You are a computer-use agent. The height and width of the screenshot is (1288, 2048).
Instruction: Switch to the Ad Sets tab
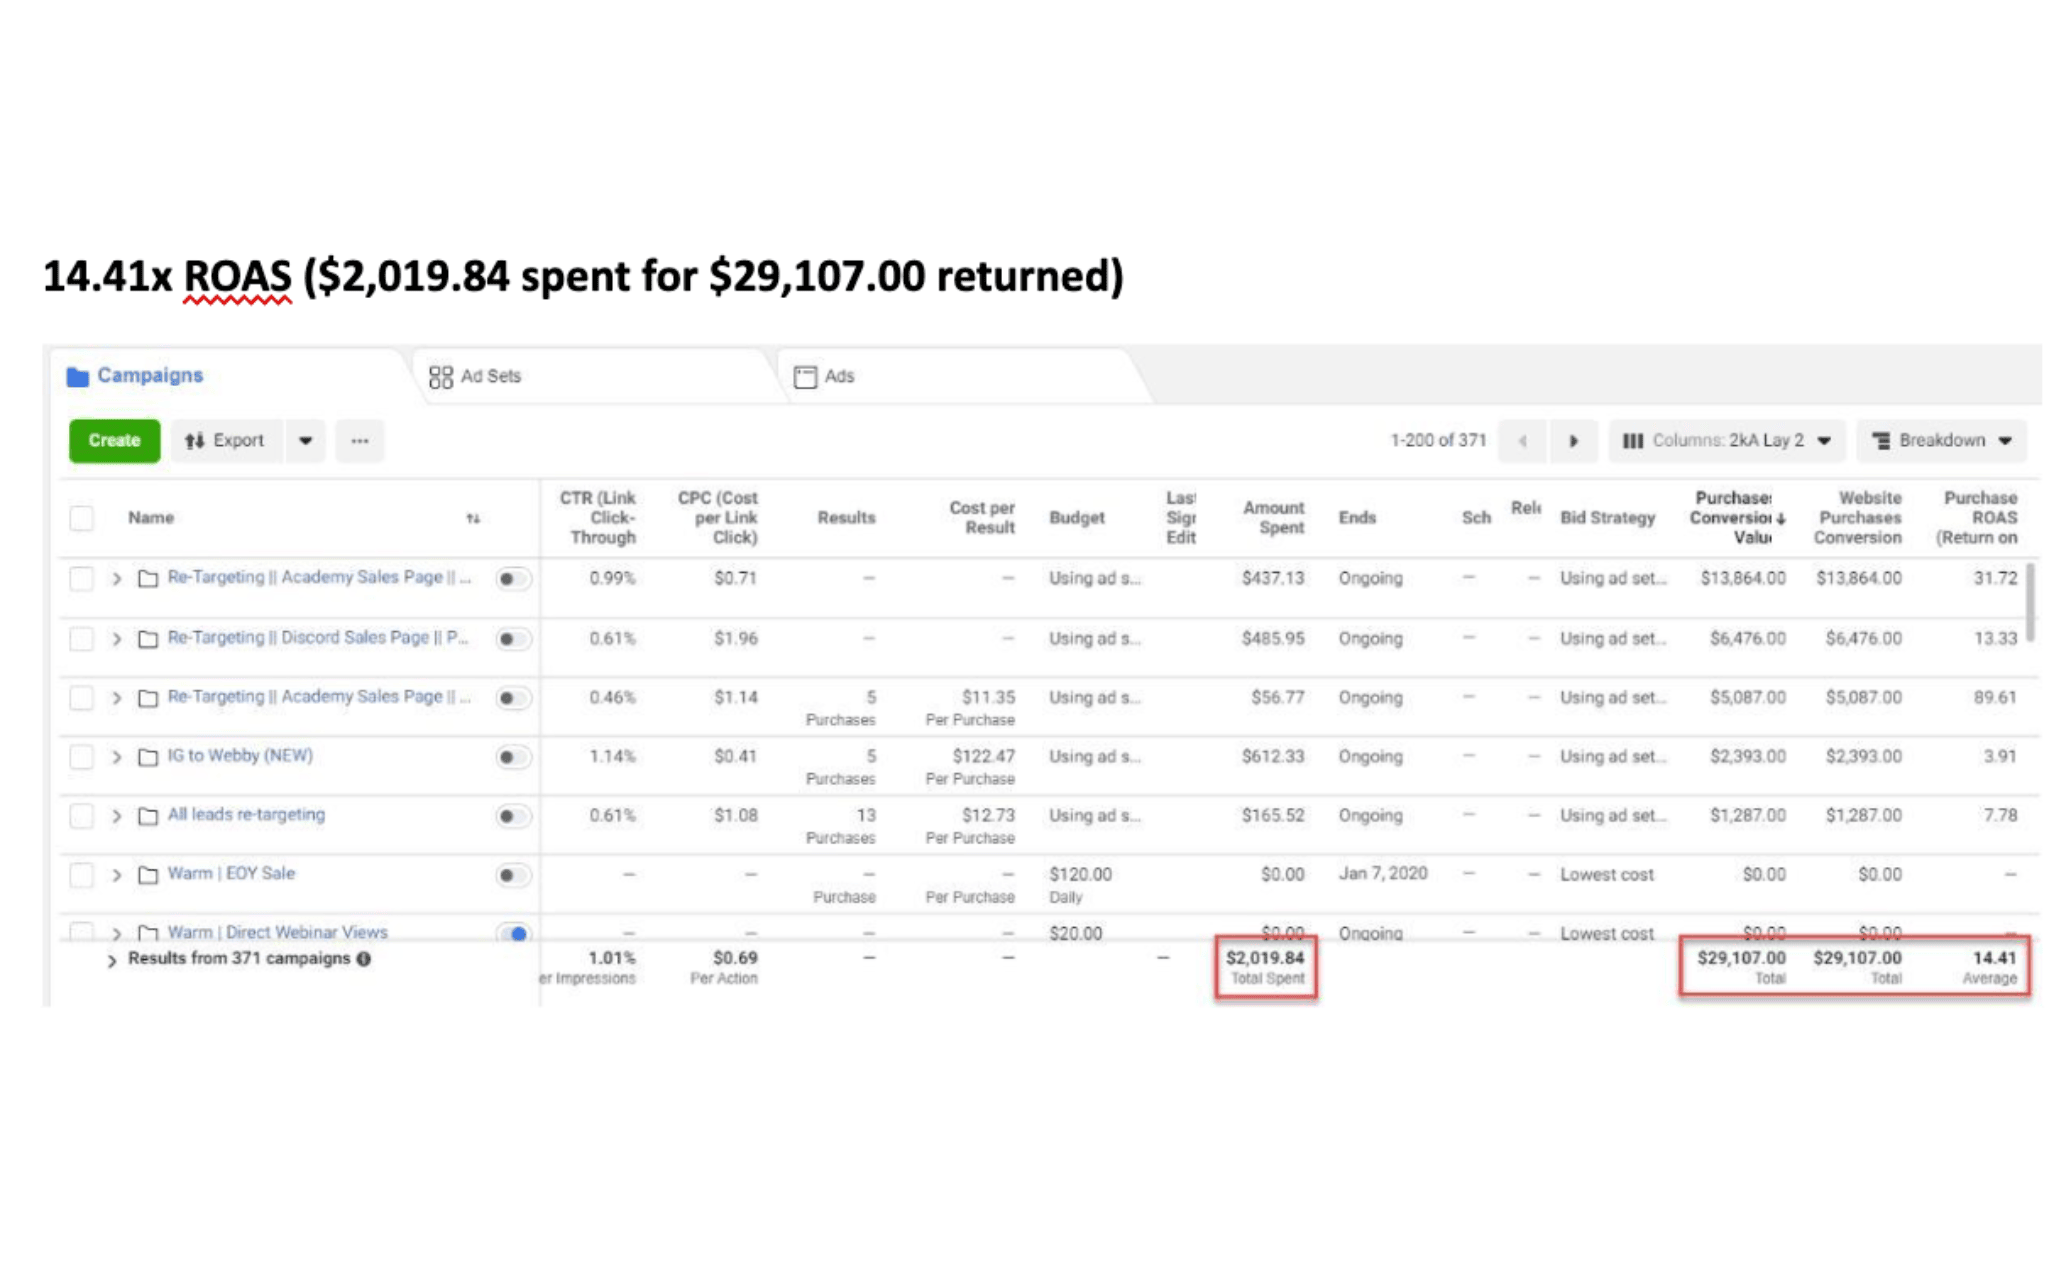pos(490,377)
